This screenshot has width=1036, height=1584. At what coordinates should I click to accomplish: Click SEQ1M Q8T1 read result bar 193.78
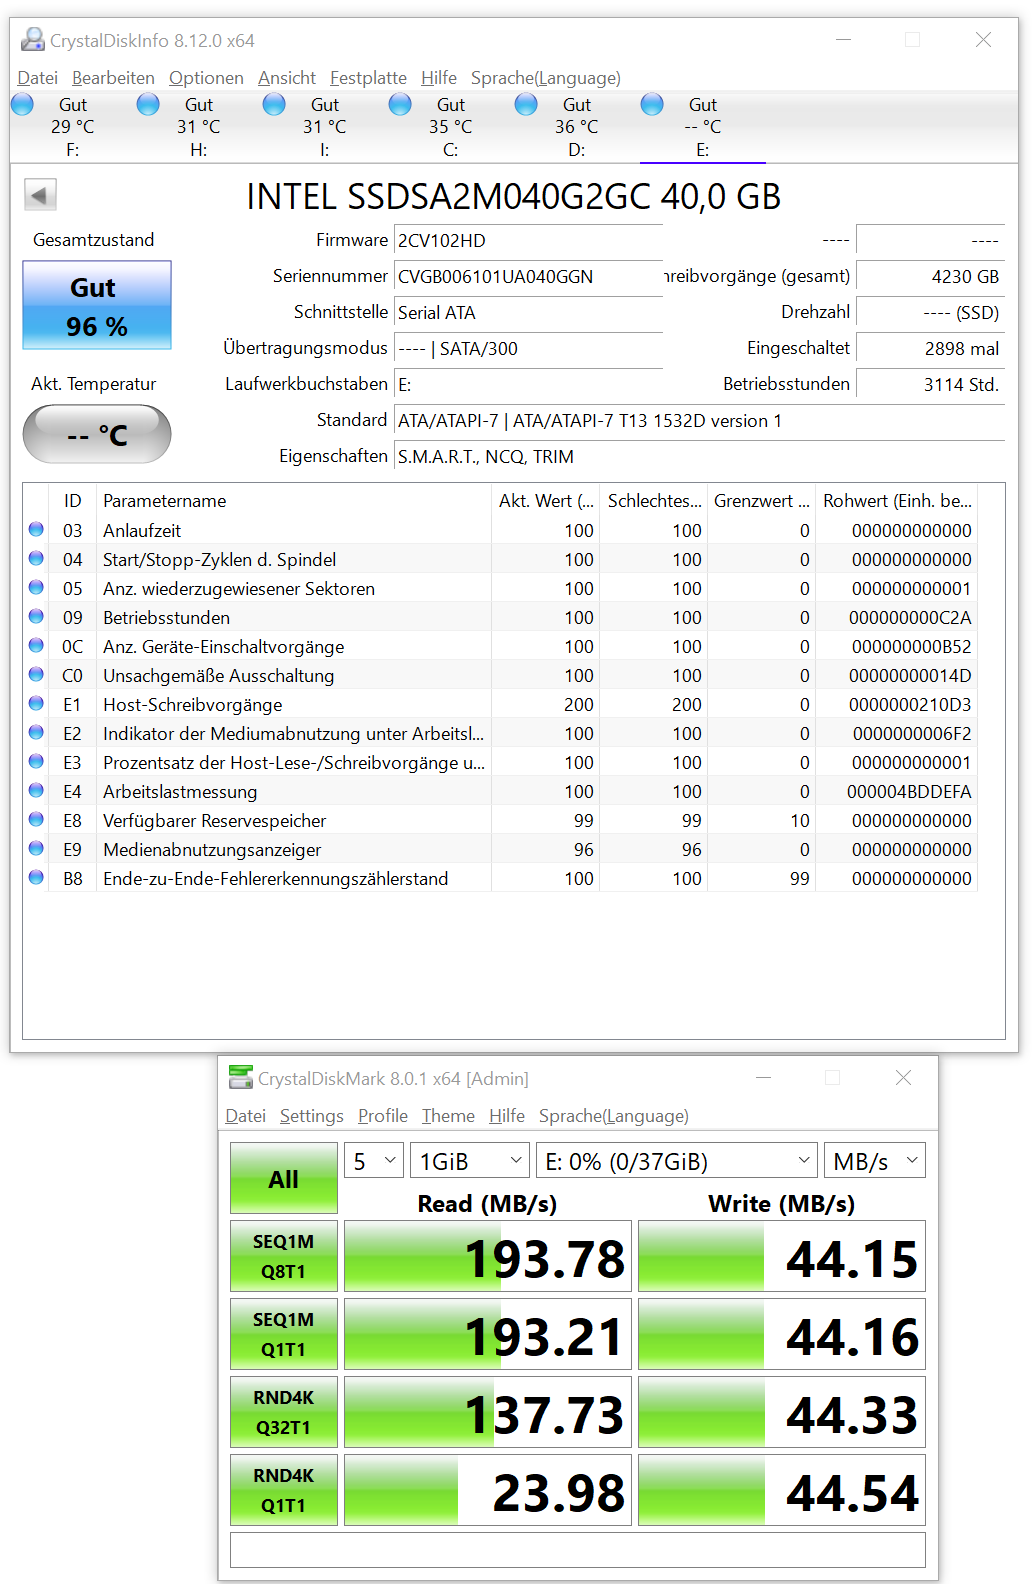(x=488, y=1256)
